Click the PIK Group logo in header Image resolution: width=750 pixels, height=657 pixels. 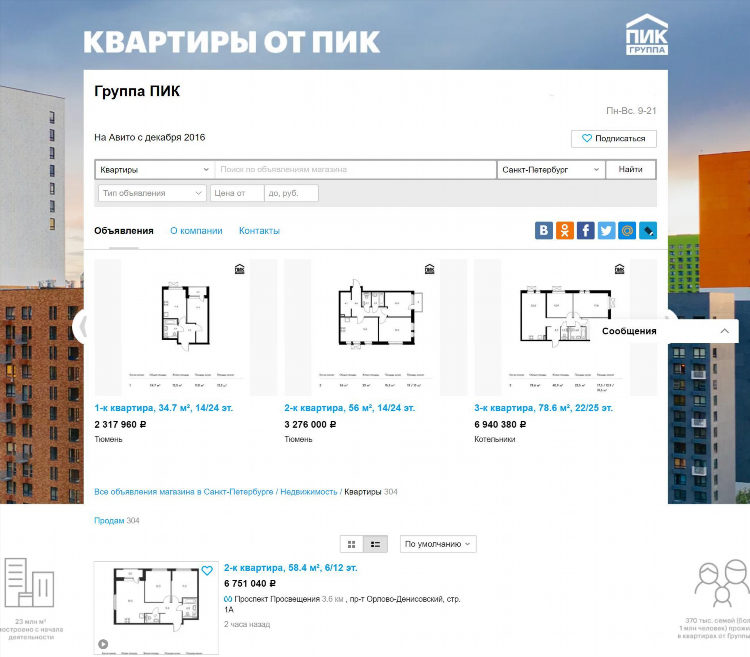click(647, 34)
